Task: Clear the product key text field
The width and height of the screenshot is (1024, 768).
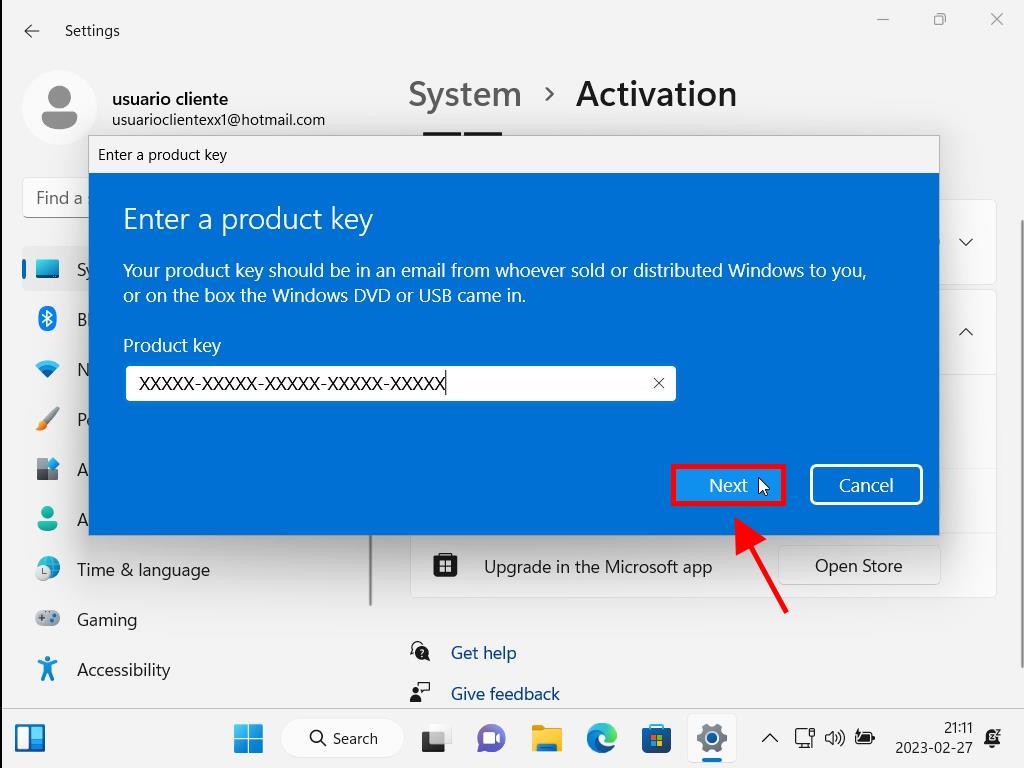Action: (658, 383)
